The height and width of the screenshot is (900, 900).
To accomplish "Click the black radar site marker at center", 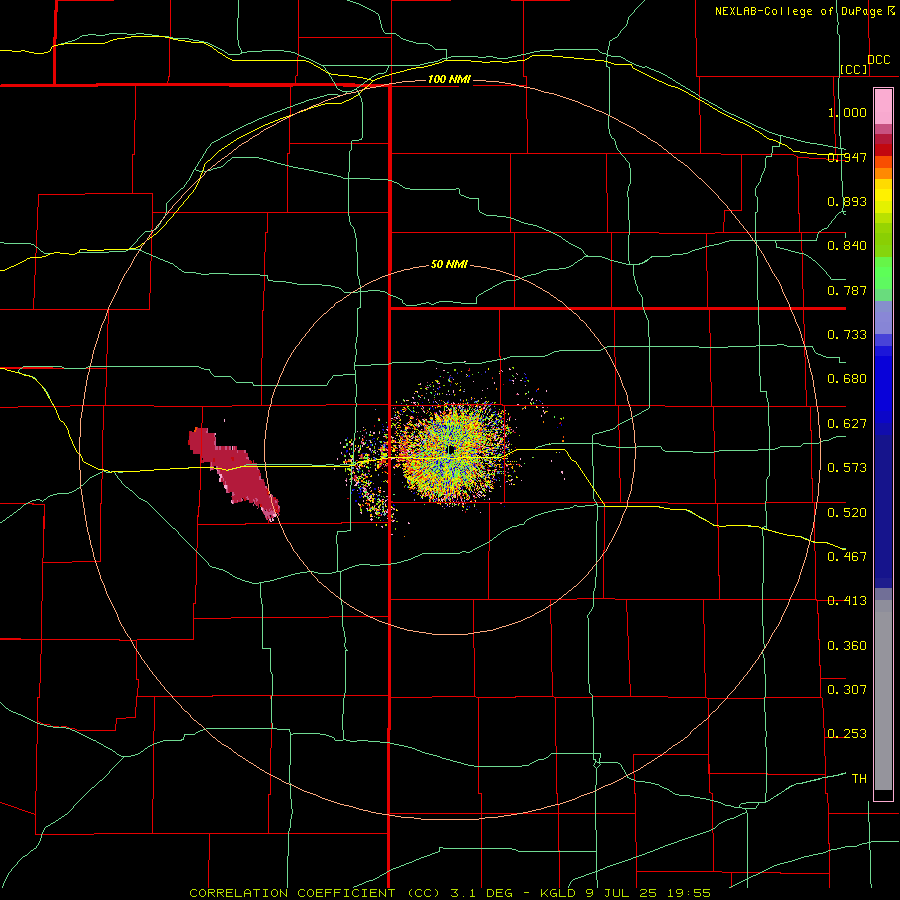I will click(451, 449).
